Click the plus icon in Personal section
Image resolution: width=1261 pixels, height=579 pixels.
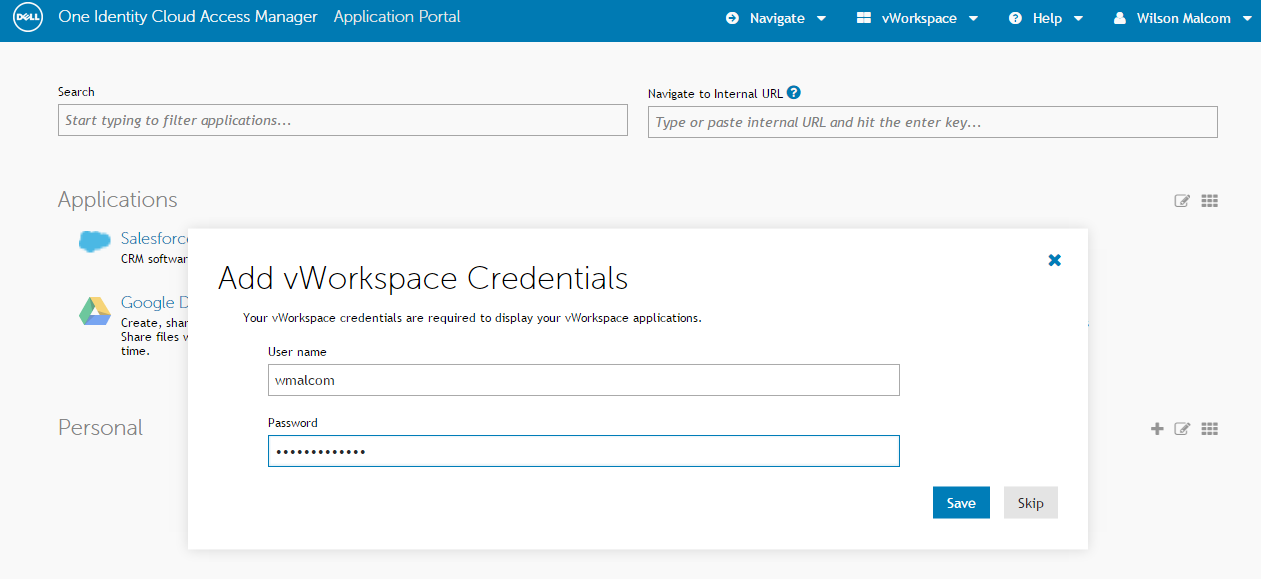[x=1157, y=429]
